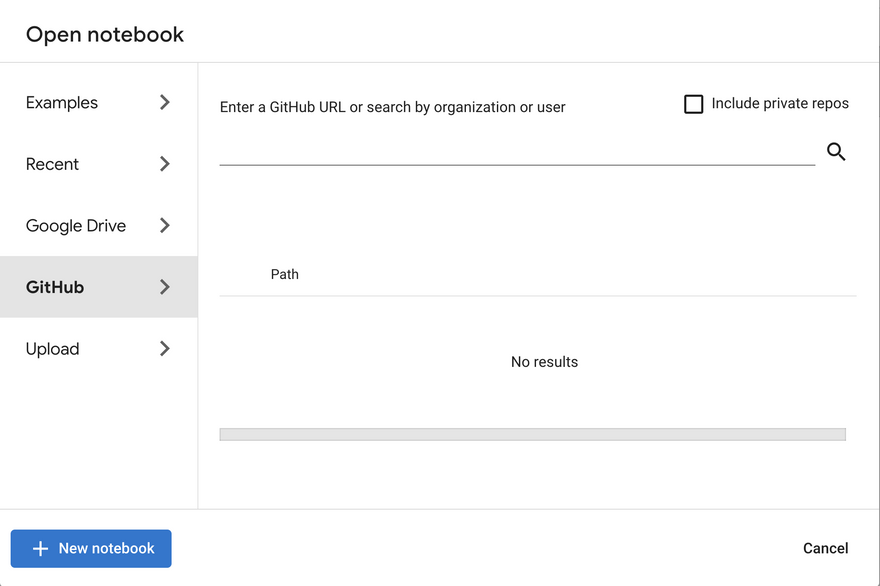Create a New notebook
Image resolution: width=880 pixels, height=586 pixels.
pyautogui.click(x=91, y=548)
